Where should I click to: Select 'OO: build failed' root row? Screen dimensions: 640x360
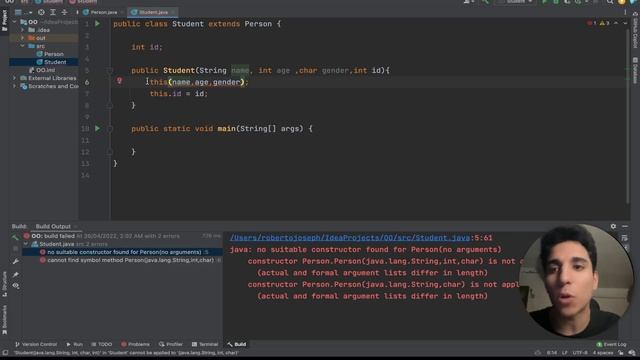[122, 236]
